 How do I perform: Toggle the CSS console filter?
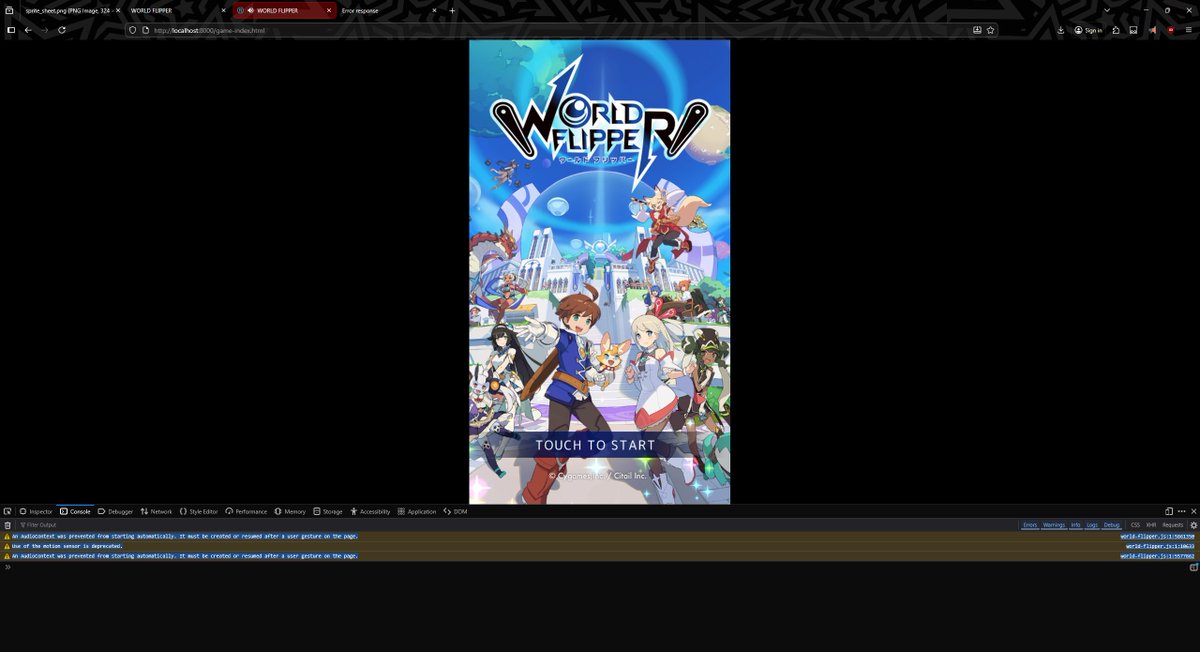1135,525
